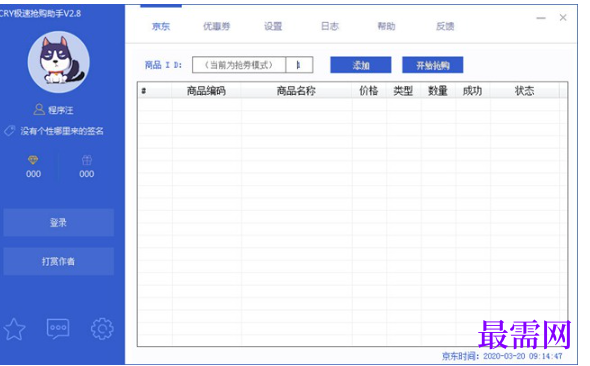Click the 开始抢购 start button

click(x=432, y=65)
